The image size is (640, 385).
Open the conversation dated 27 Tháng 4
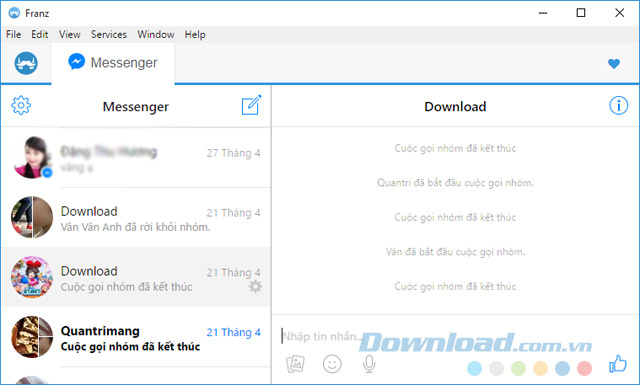136,158
